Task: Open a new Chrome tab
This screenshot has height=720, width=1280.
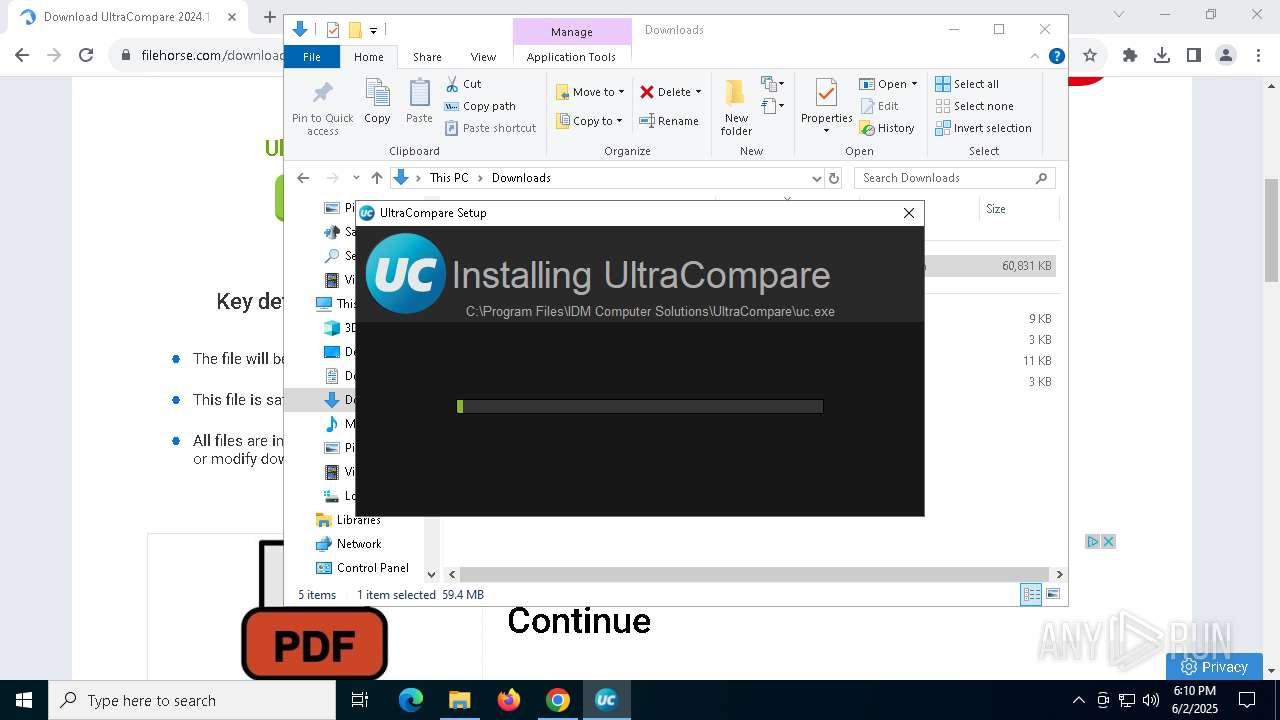Action: [269, 17]
